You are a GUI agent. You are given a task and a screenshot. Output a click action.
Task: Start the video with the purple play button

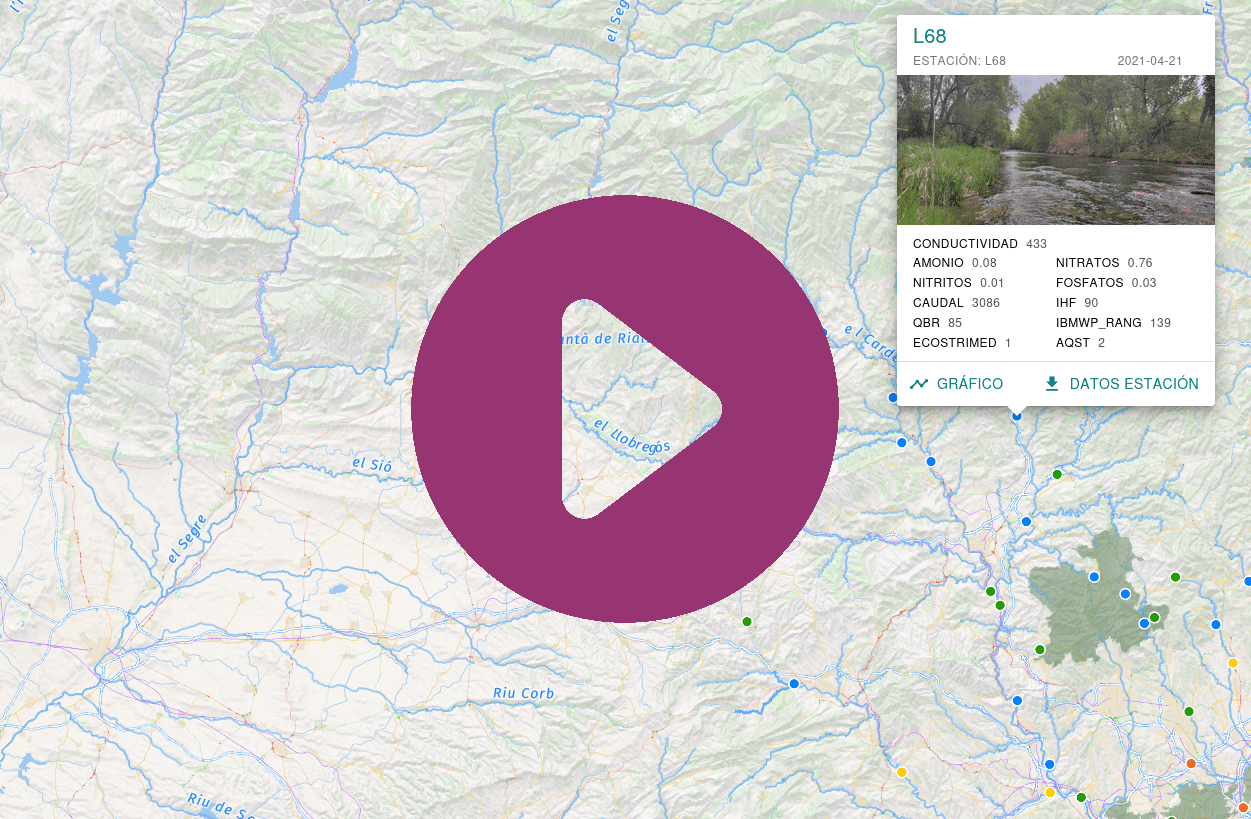(624, 409)
